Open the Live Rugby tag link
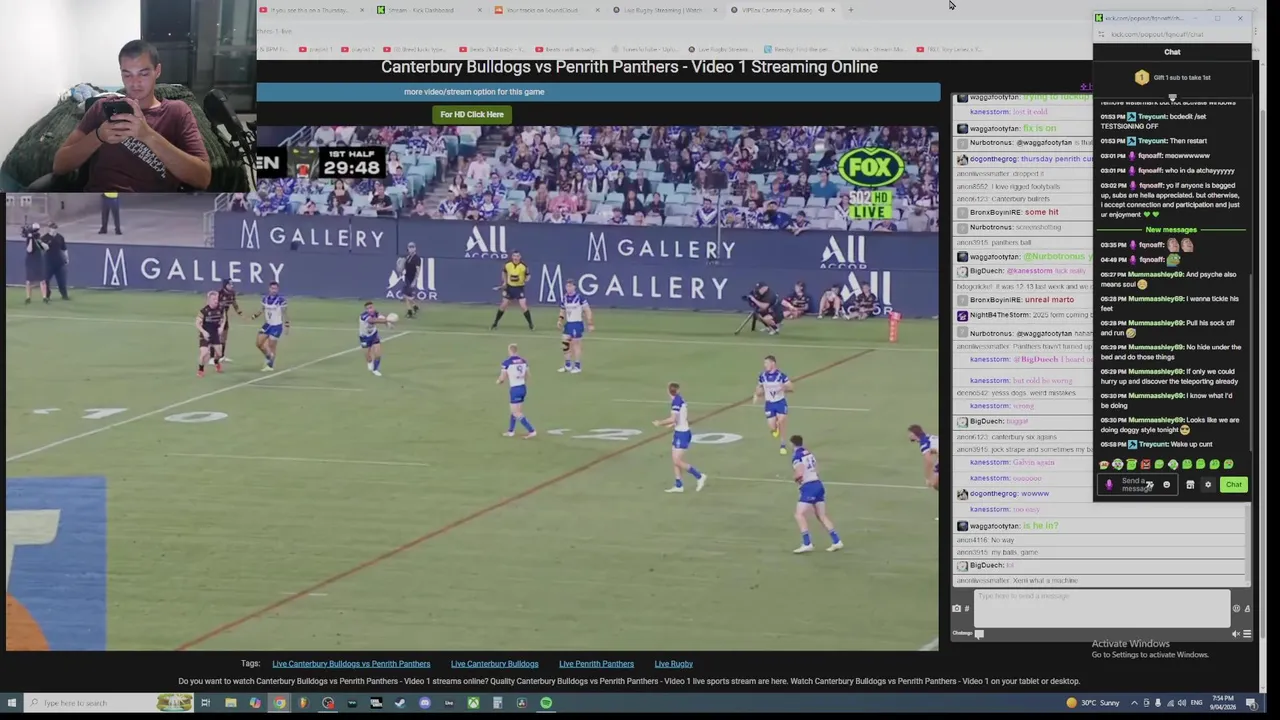The image size is (1280, 720). pos(673,664)
